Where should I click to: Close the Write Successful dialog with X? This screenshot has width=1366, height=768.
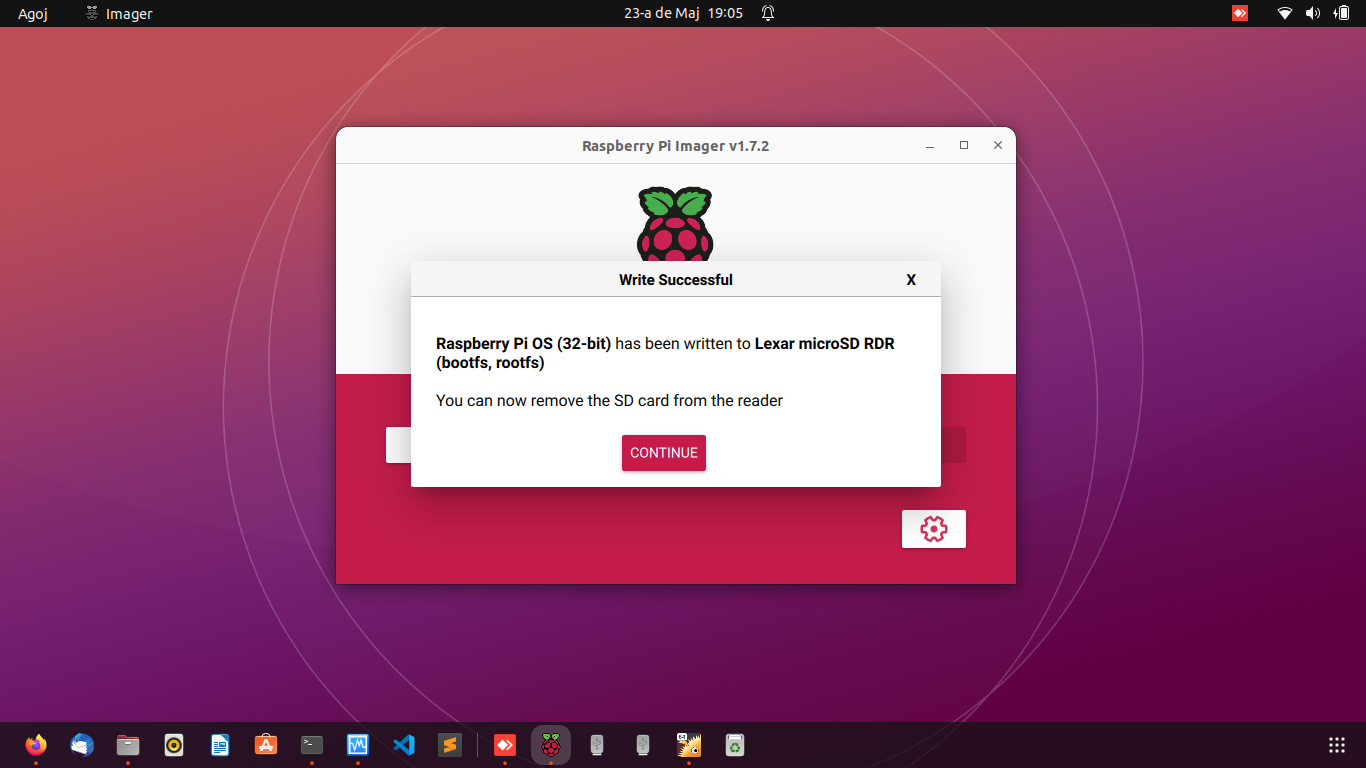911,280
